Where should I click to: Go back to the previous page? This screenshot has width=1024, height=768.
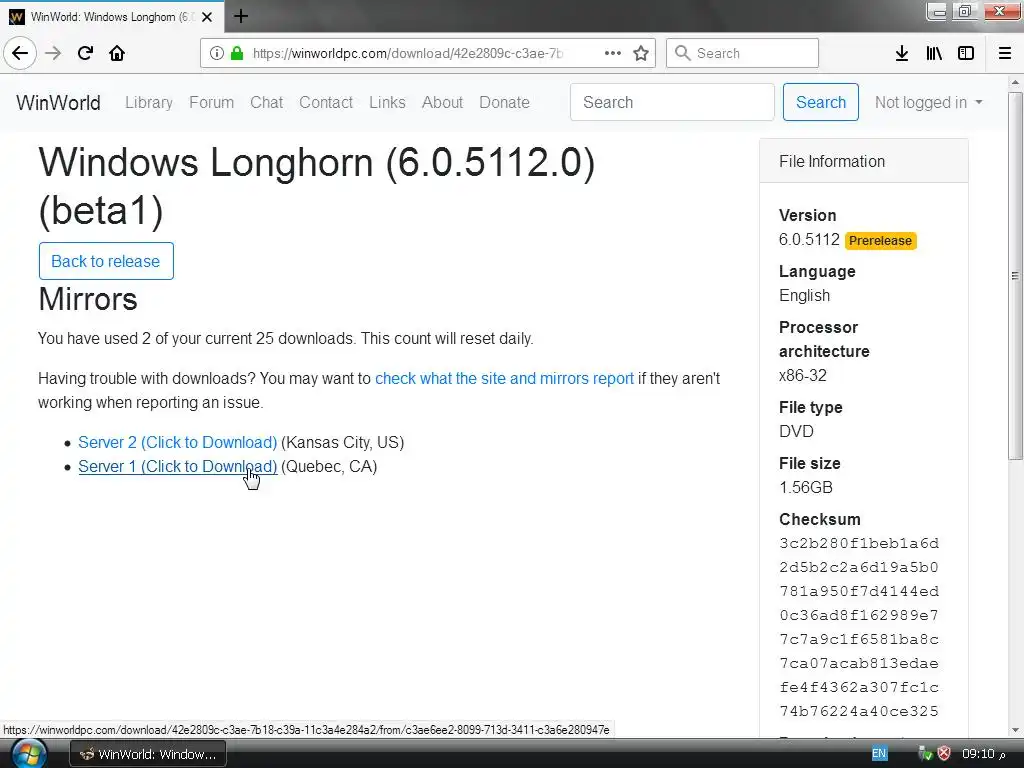tap(20, 53)
